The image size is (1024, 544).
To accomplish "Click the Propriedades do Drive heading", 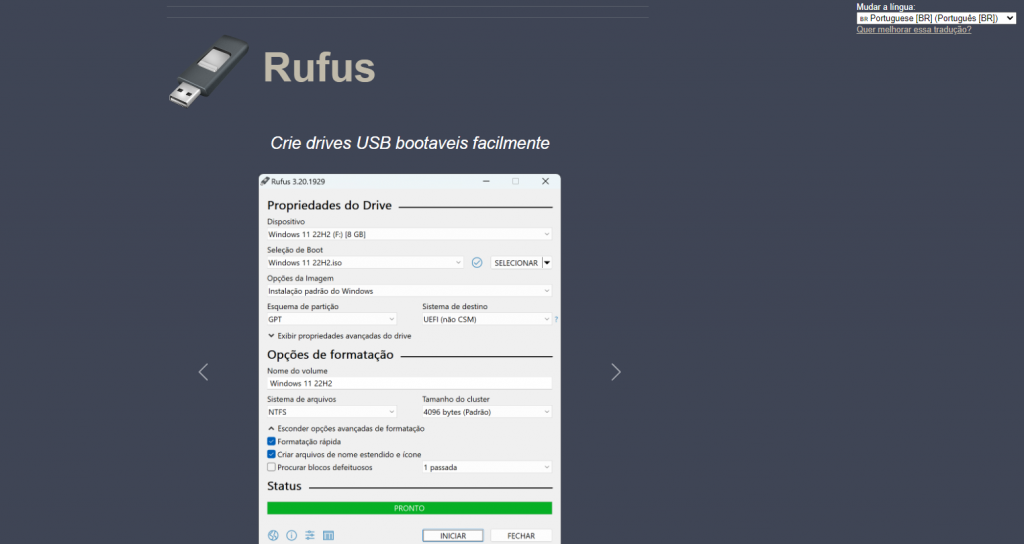I will point(329,205).
